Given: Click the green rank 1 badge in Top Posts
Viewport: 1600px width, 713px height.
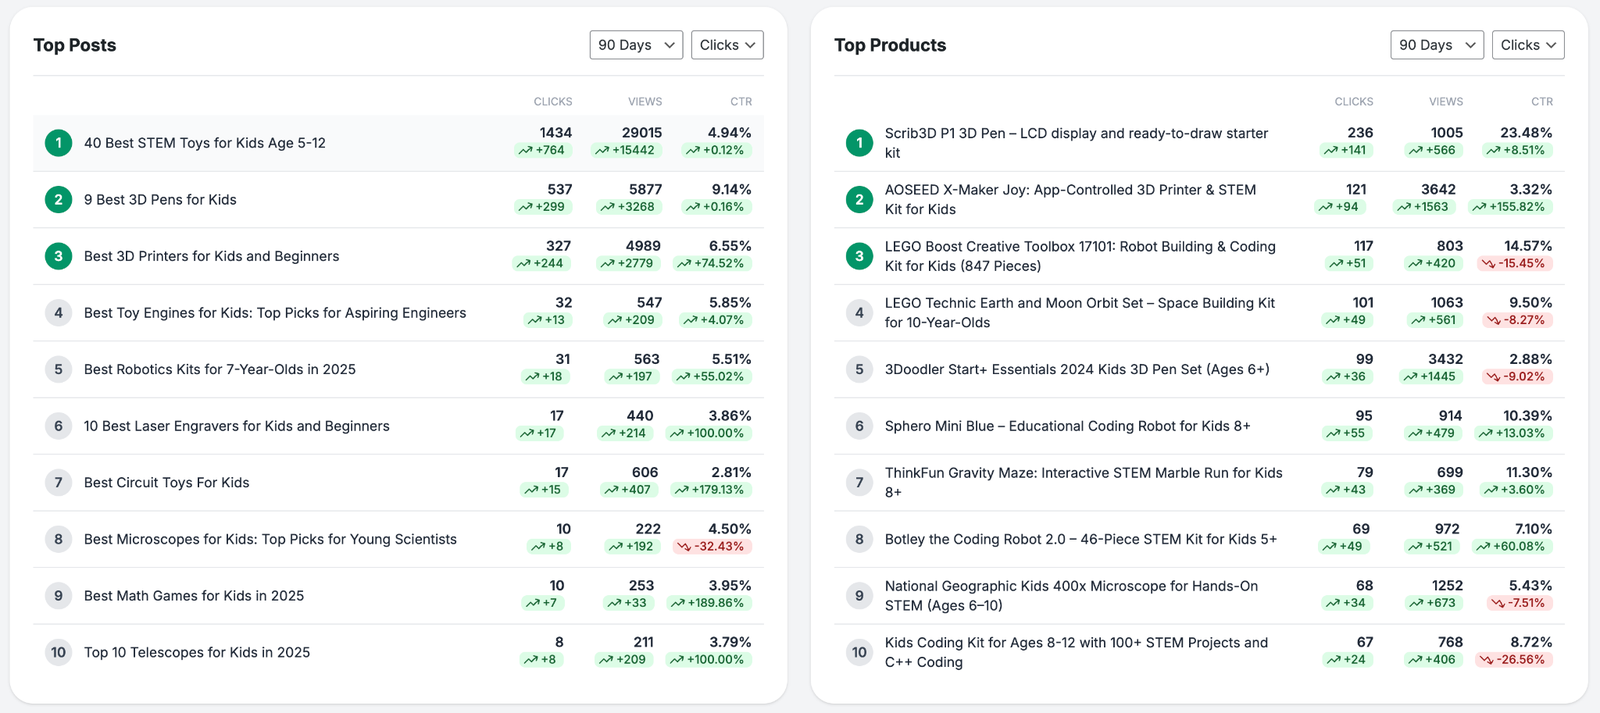Looking at the screenshot, I should tap(58, 143).
